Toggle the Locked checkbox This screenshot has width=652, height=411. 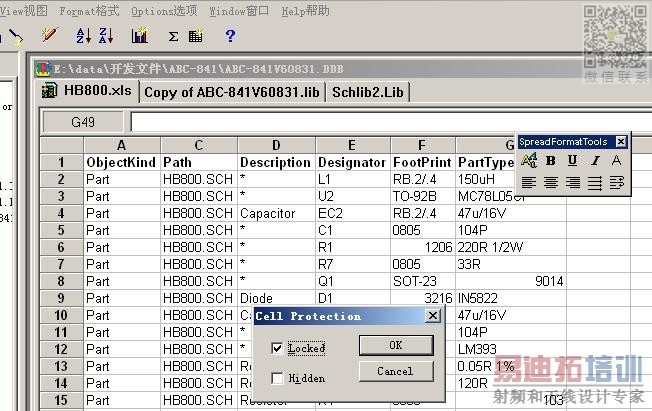pos(277,348)
